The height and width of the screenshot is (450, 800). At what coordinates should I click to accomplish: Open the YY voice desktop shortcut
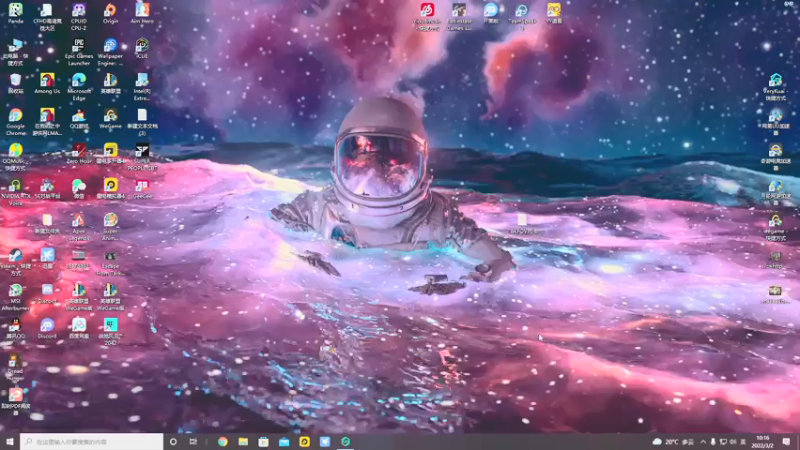(x=554, y=13)
